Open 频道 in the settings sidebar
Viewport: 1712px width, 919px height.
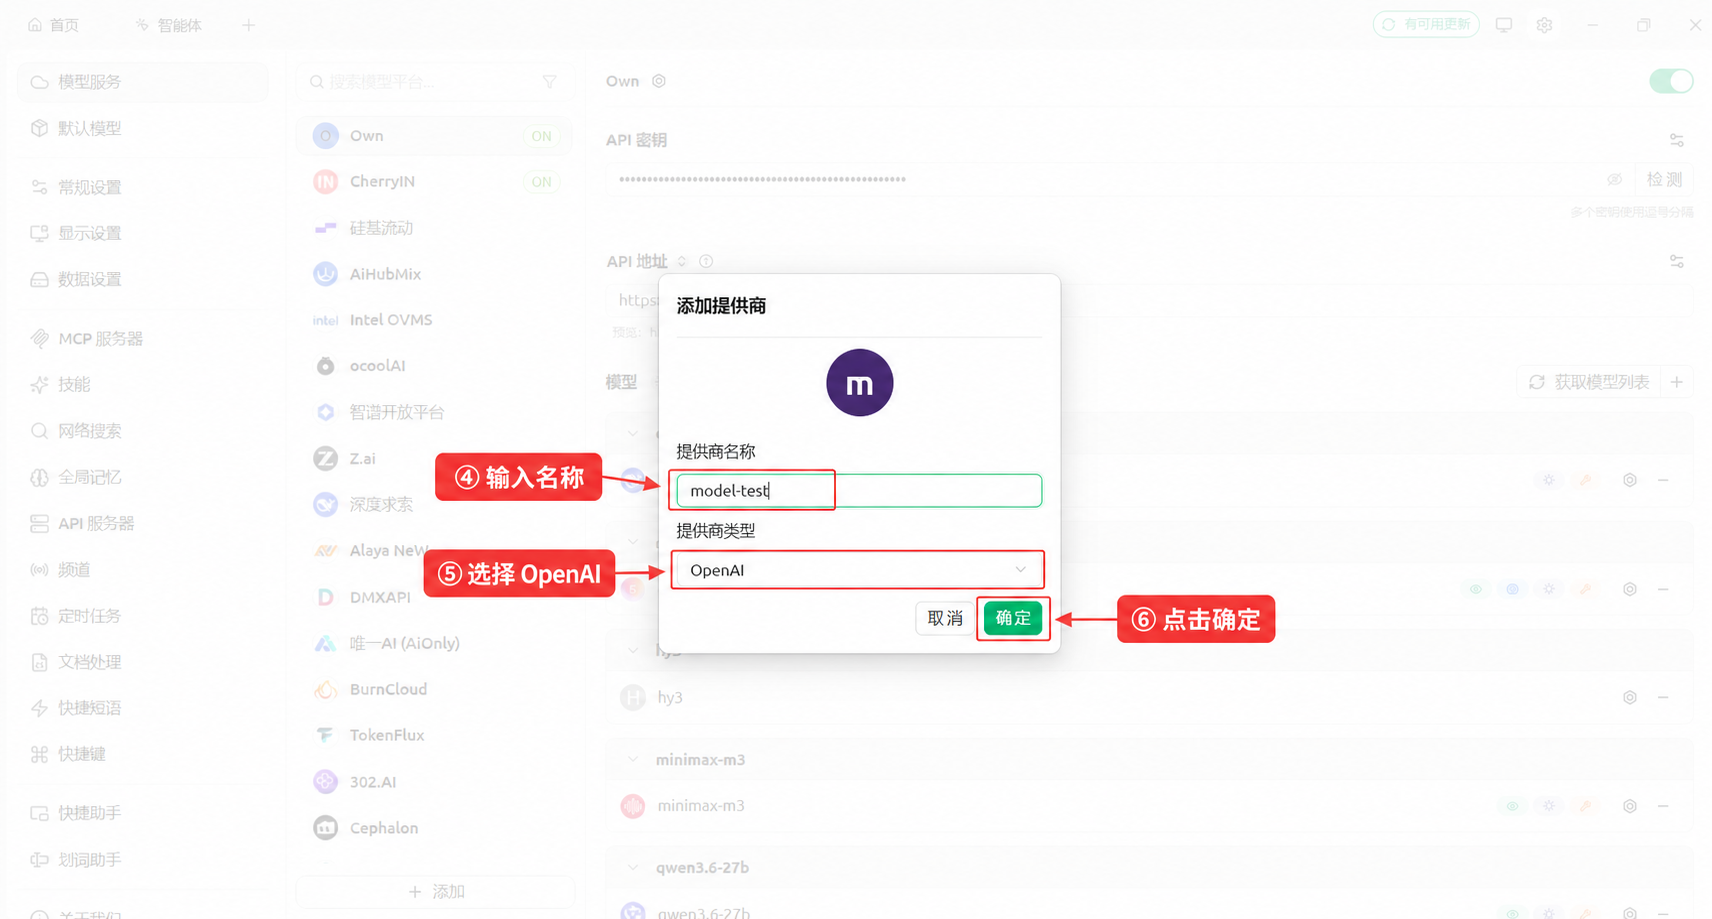coord(143,570)
